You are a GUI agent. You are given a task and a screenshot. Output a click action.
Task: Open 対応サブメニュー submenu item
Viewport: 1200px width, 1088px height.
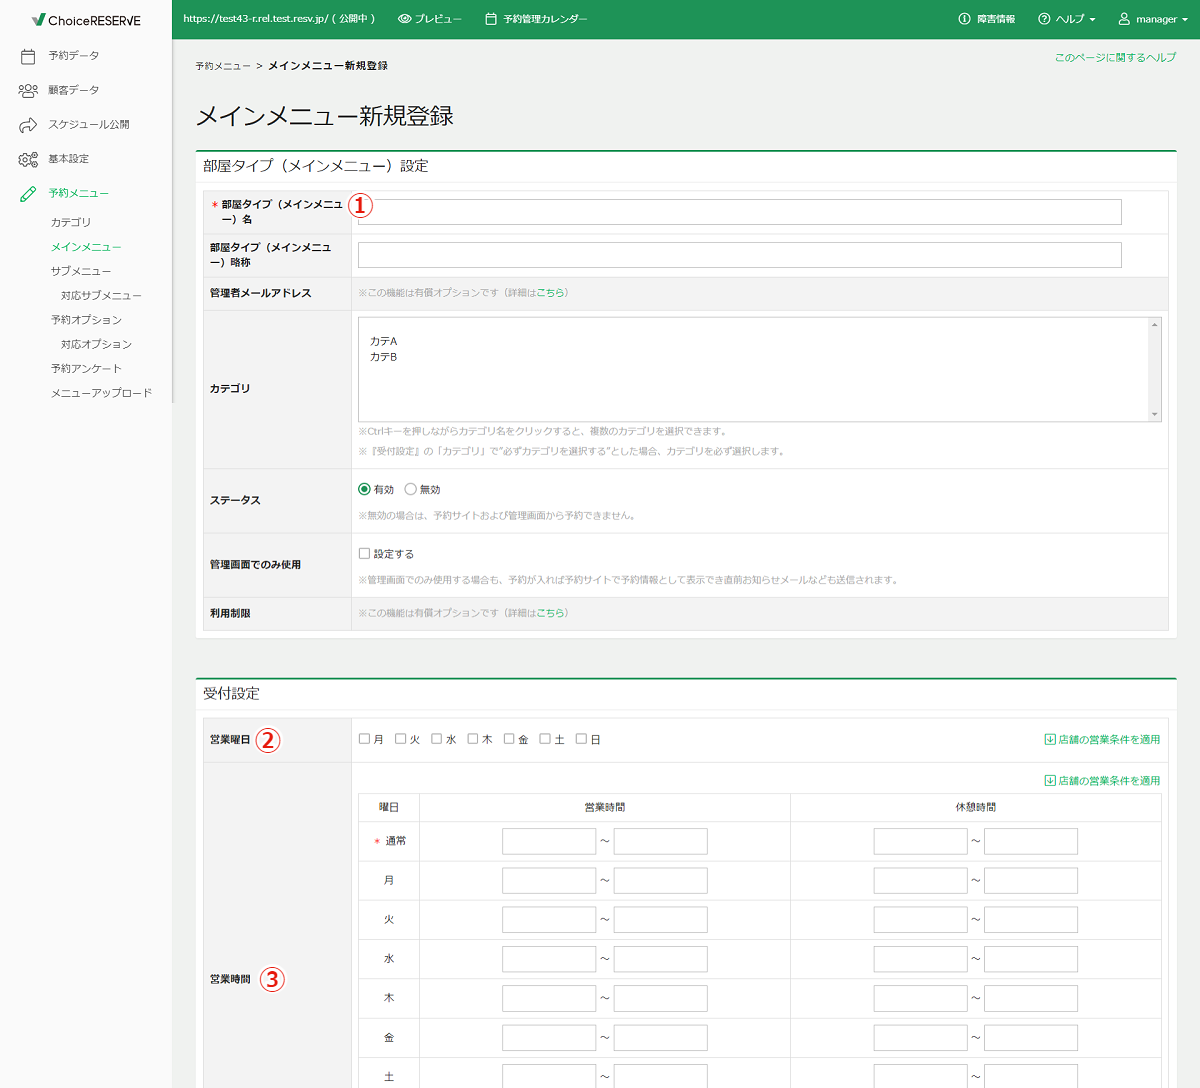101,296
